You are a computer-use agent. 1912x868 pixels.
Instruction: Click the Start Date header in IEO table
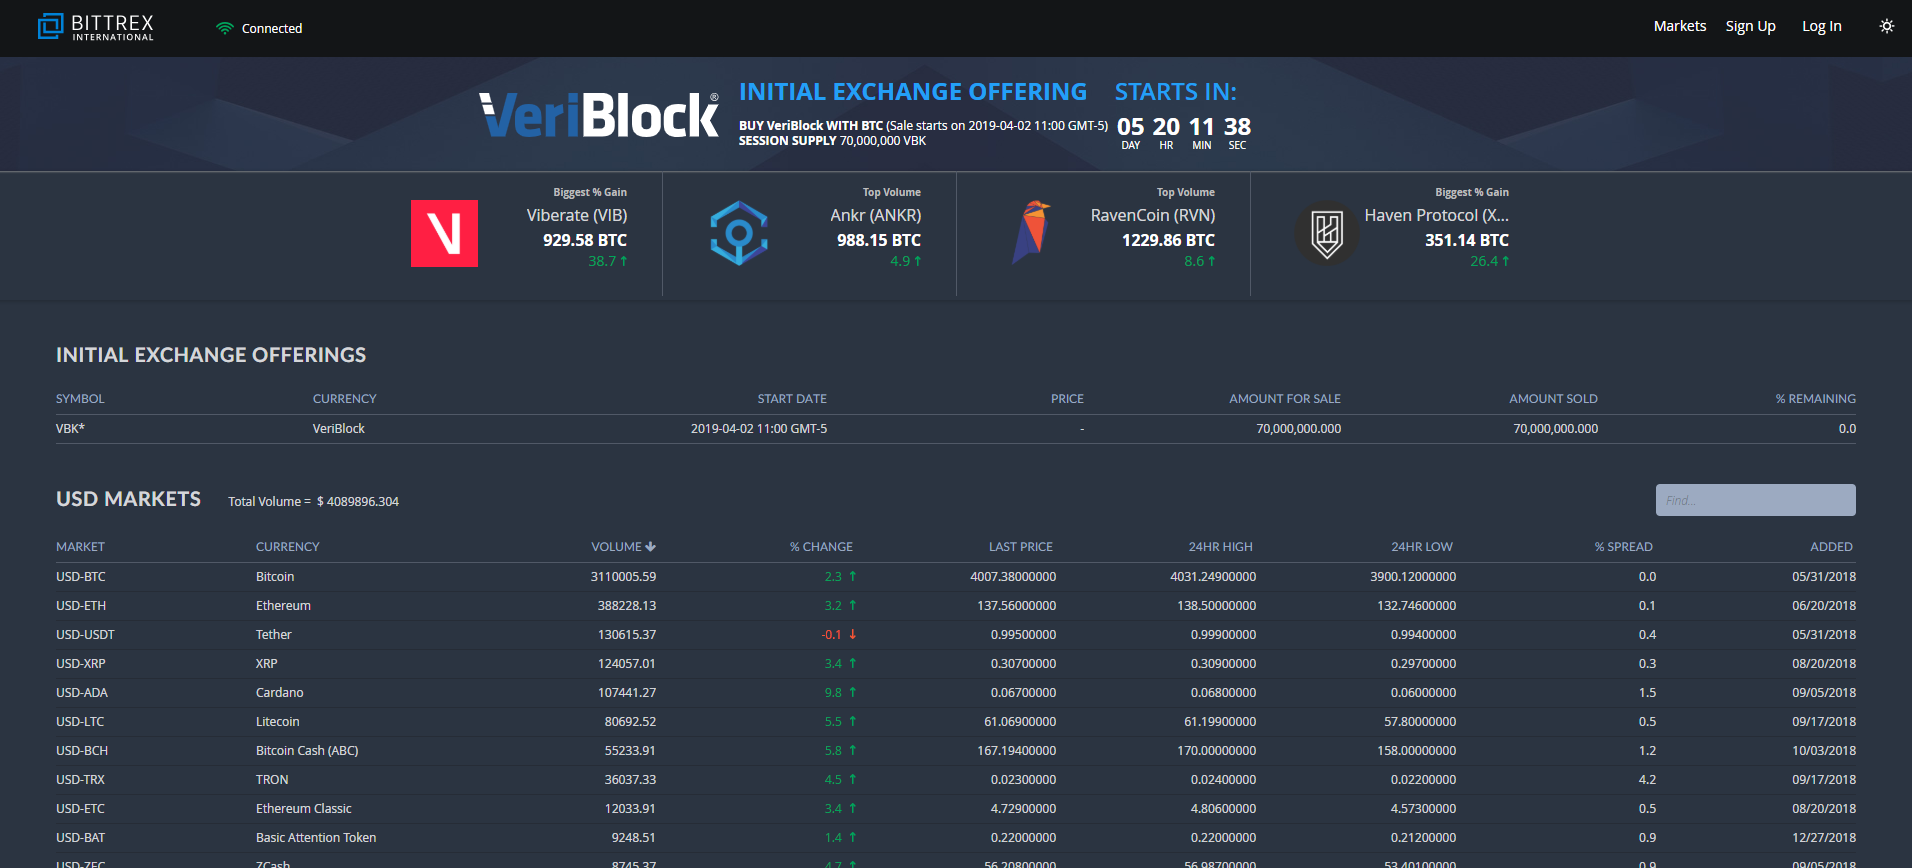click(792, 399)
